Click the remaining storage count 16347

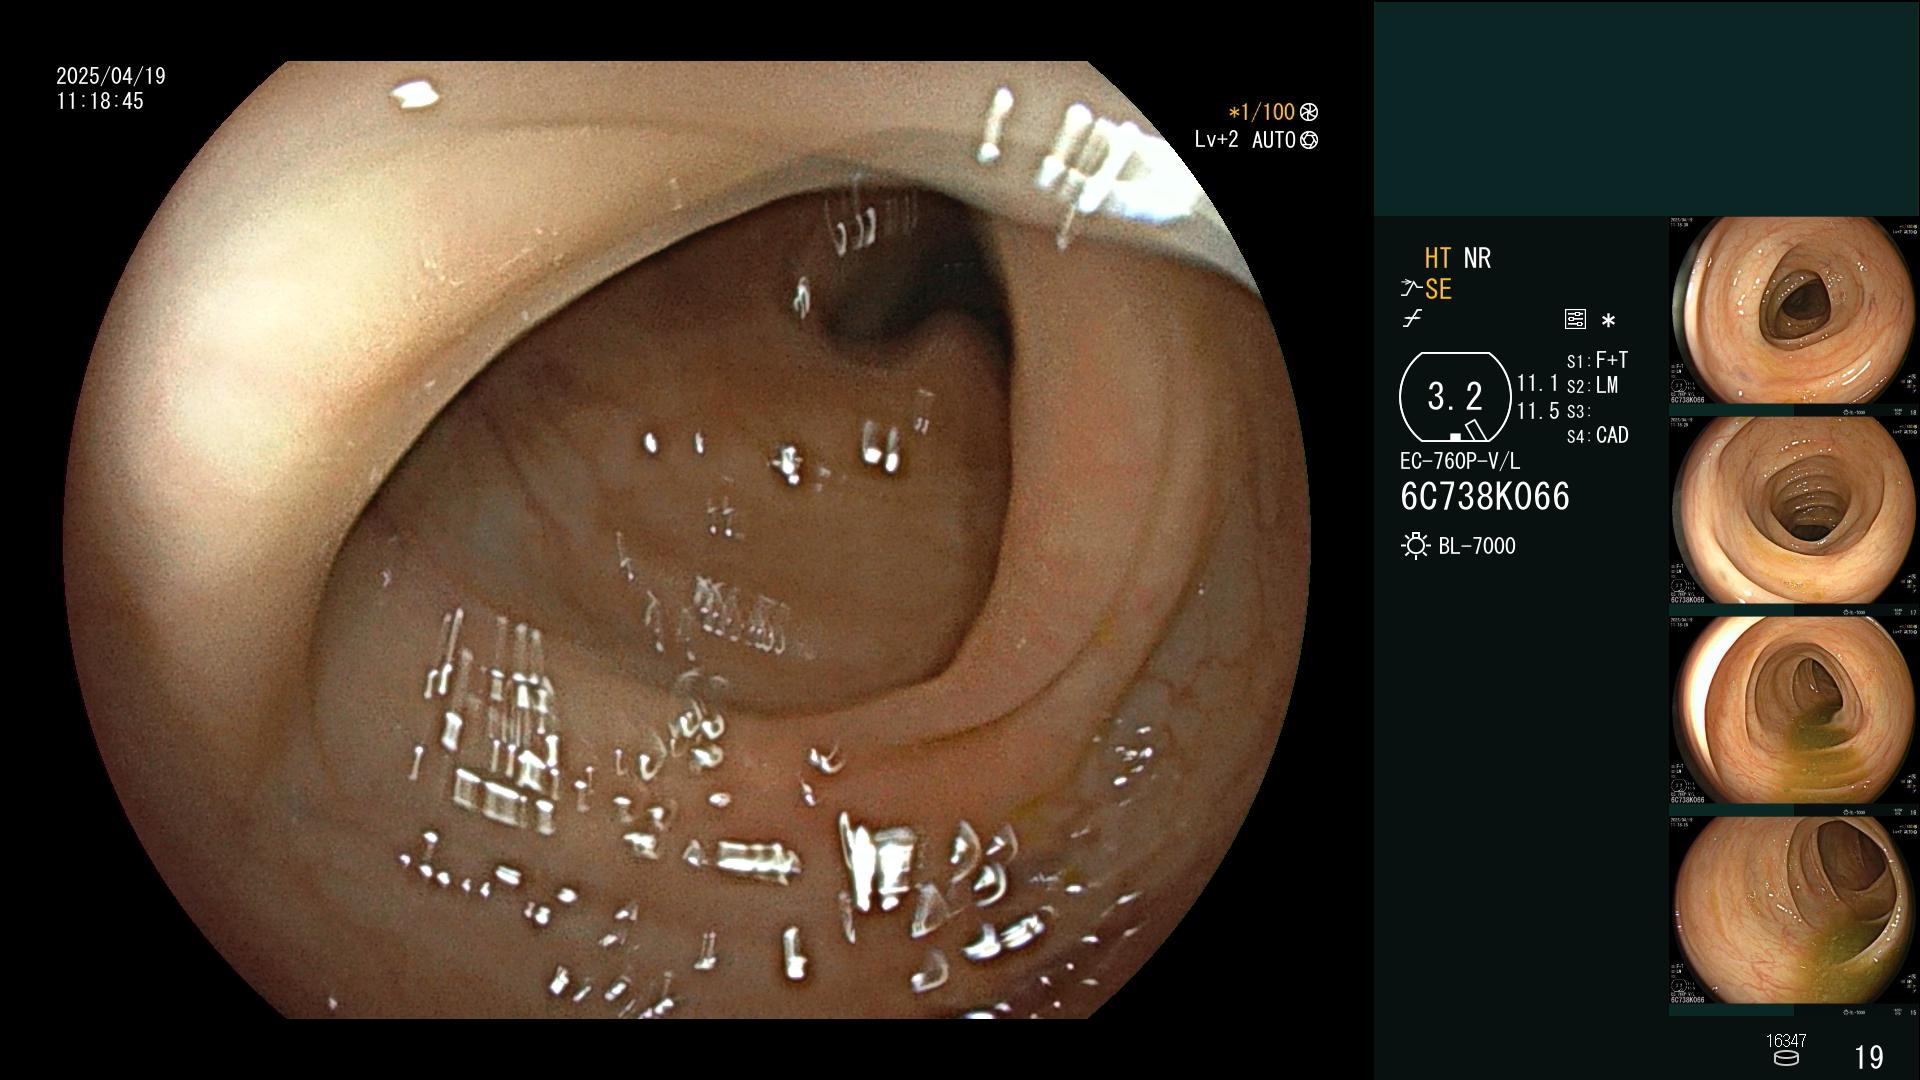tap(1786, 1041)
